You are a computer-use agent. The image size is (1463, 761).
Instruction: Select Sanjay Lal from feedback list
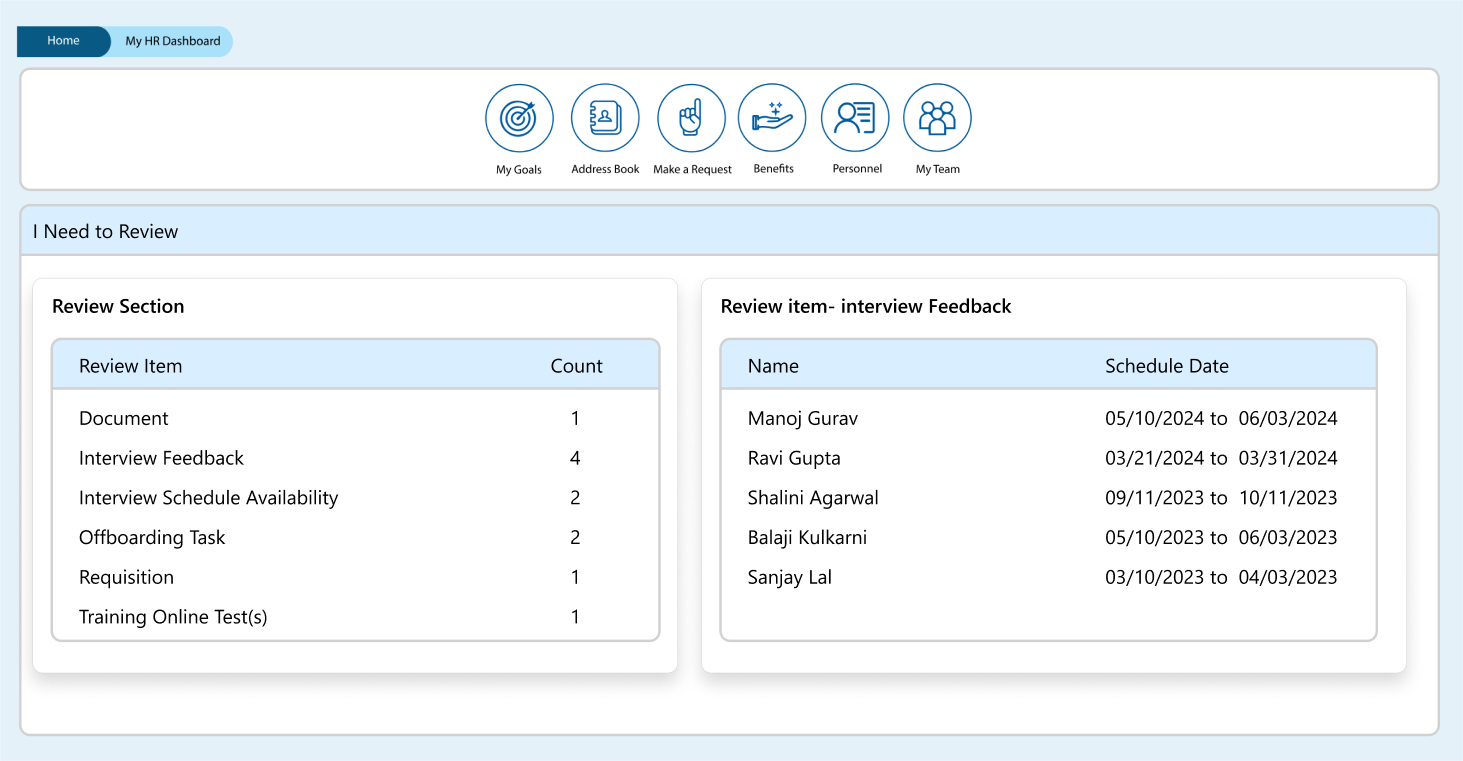(x=789, y=578)
